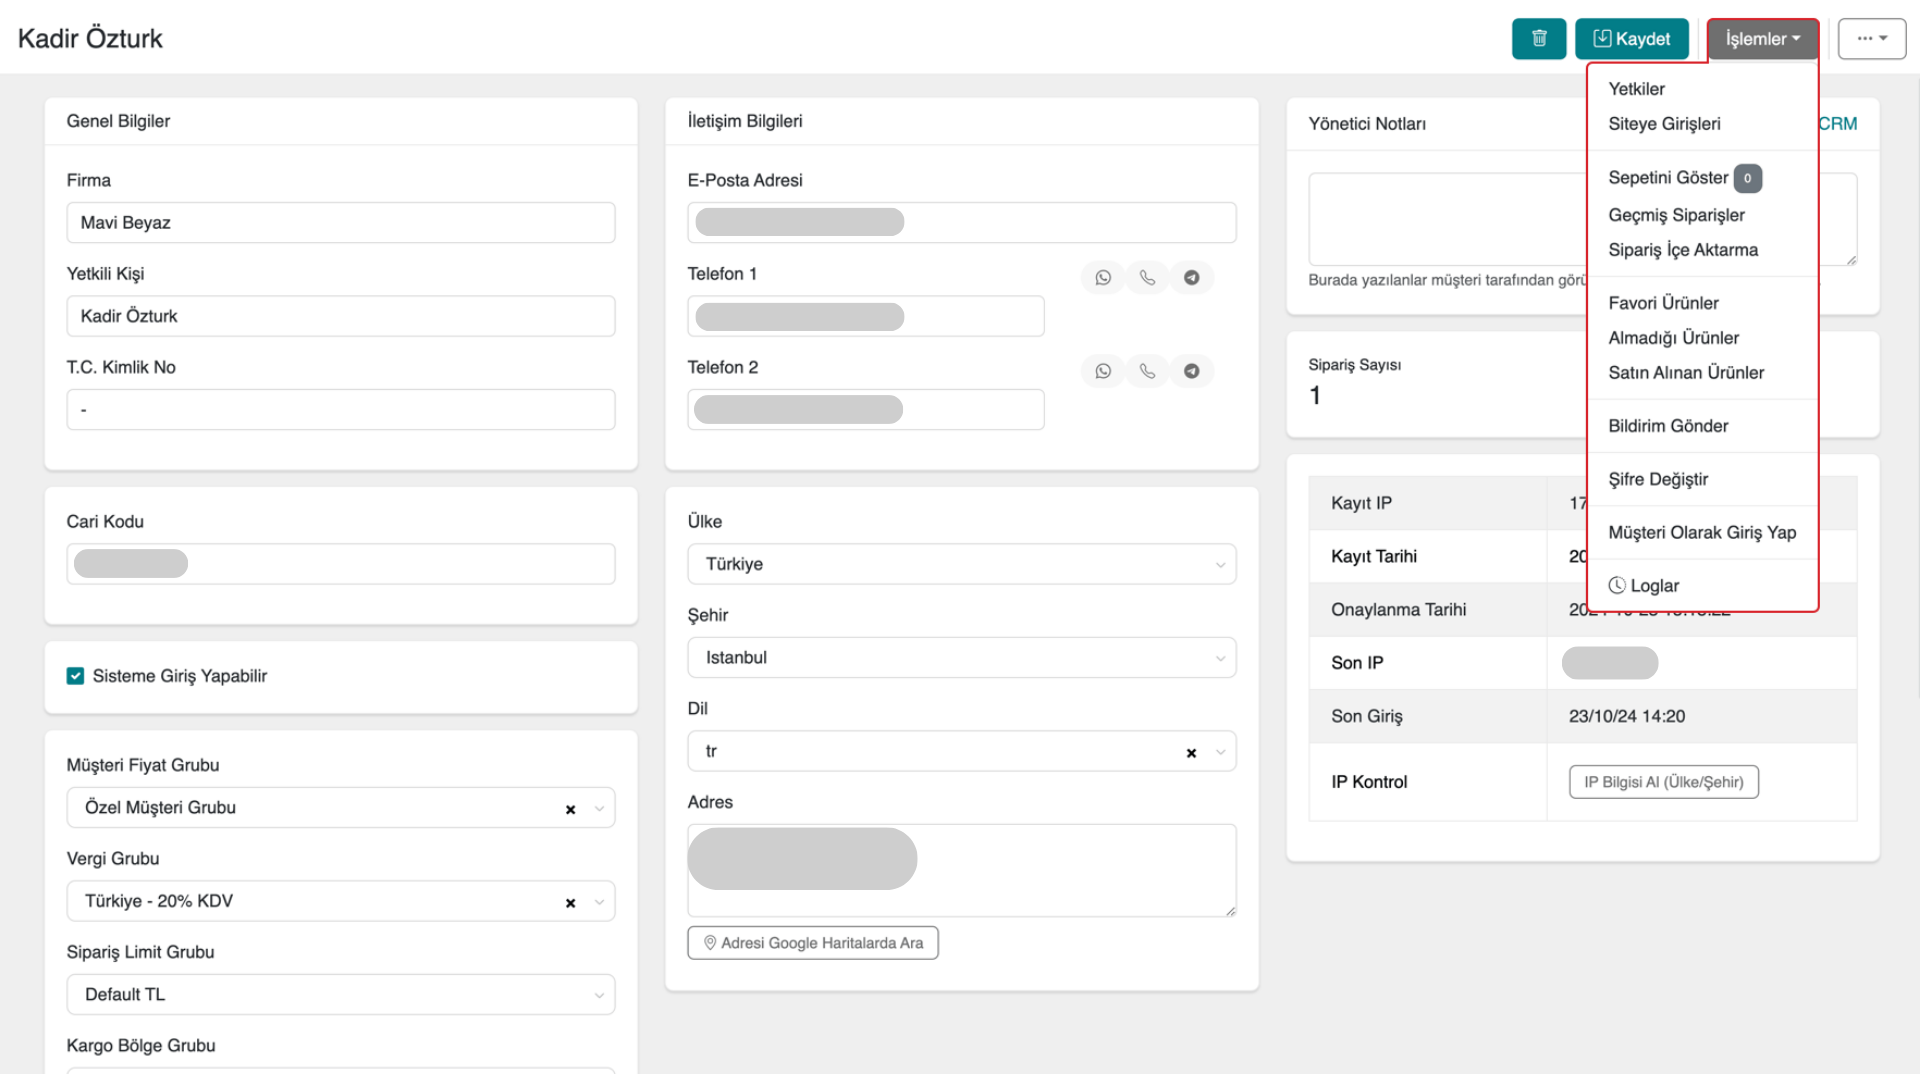Click Telegram icon next to Telefon 1
Viewport: 1920px width, 1080px height.
(1191, 278)
